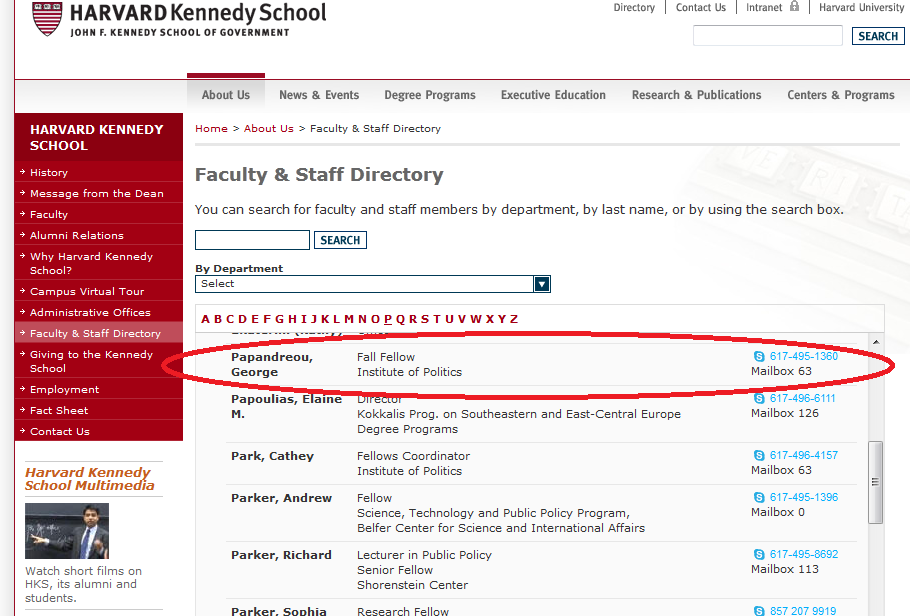Click the directory SEARCH button
The height and width of the screenshot is (616, 910).
coord(340,240)
